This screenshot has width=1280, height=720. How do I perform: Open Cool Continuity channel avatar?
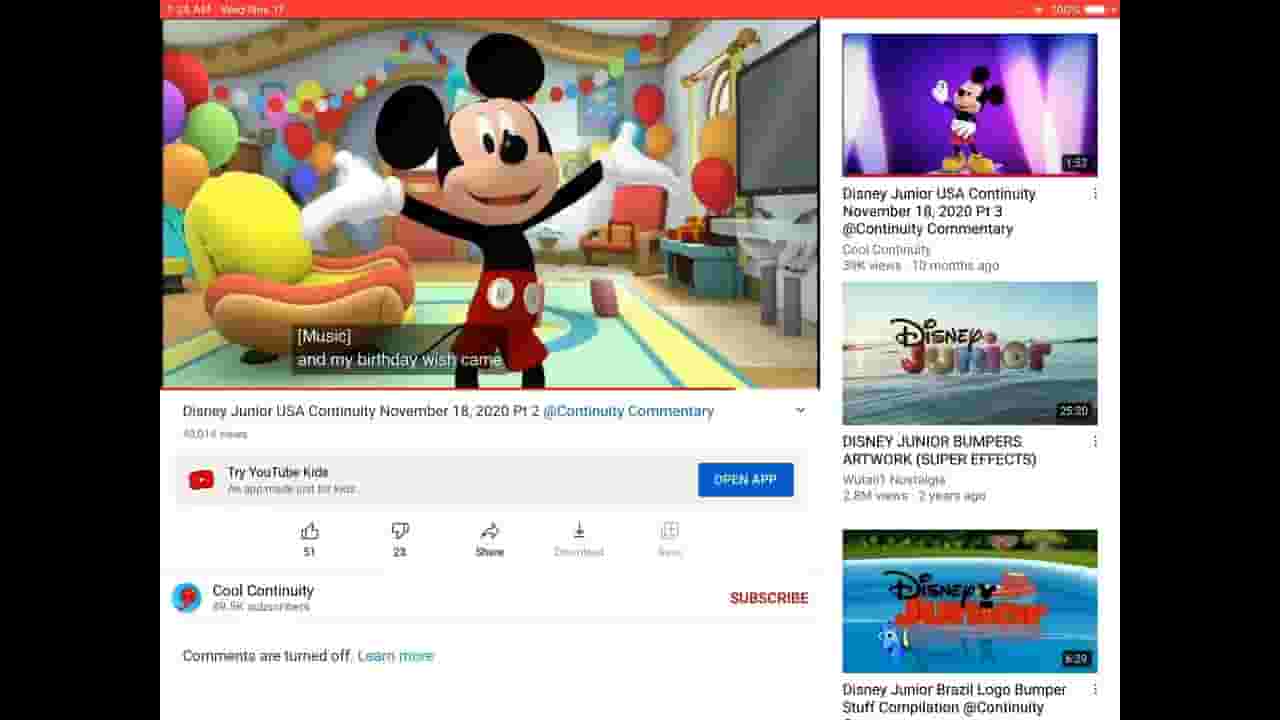click(x=186, y=598)
